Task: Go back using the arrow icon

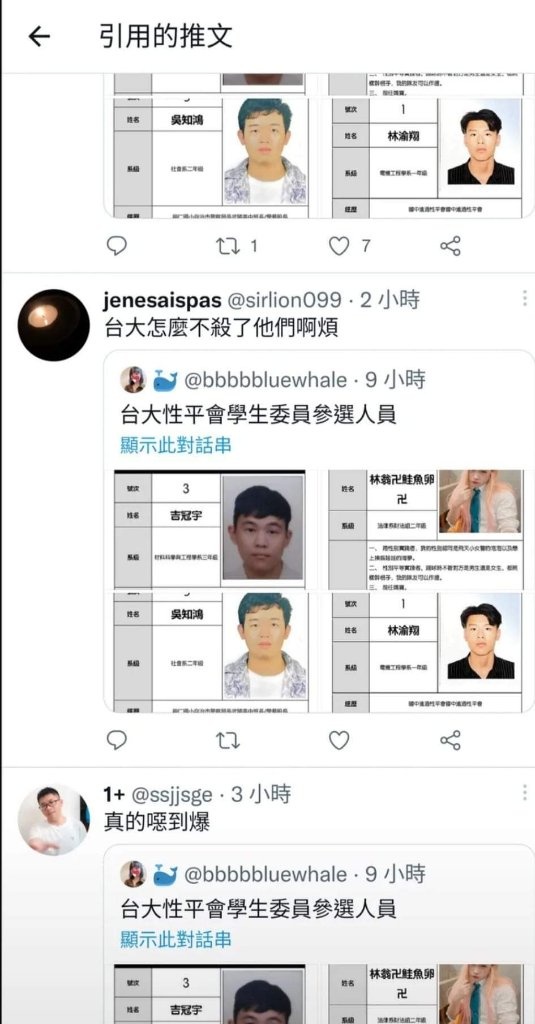Action: tap(39, 37)
